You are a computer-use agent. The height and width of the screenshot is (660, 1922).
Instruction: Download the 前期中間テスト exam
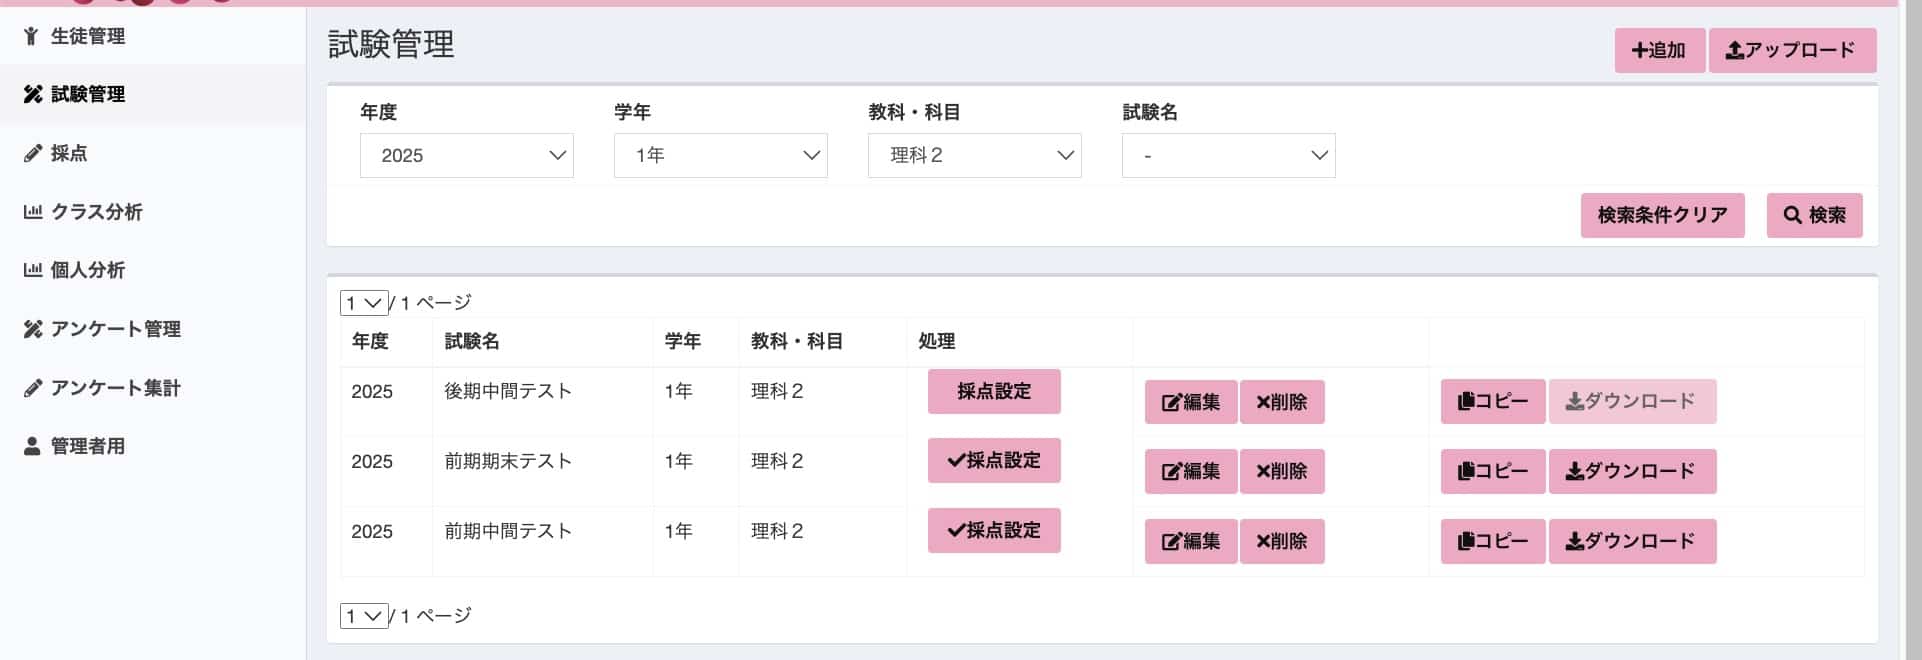point(1632,541)
